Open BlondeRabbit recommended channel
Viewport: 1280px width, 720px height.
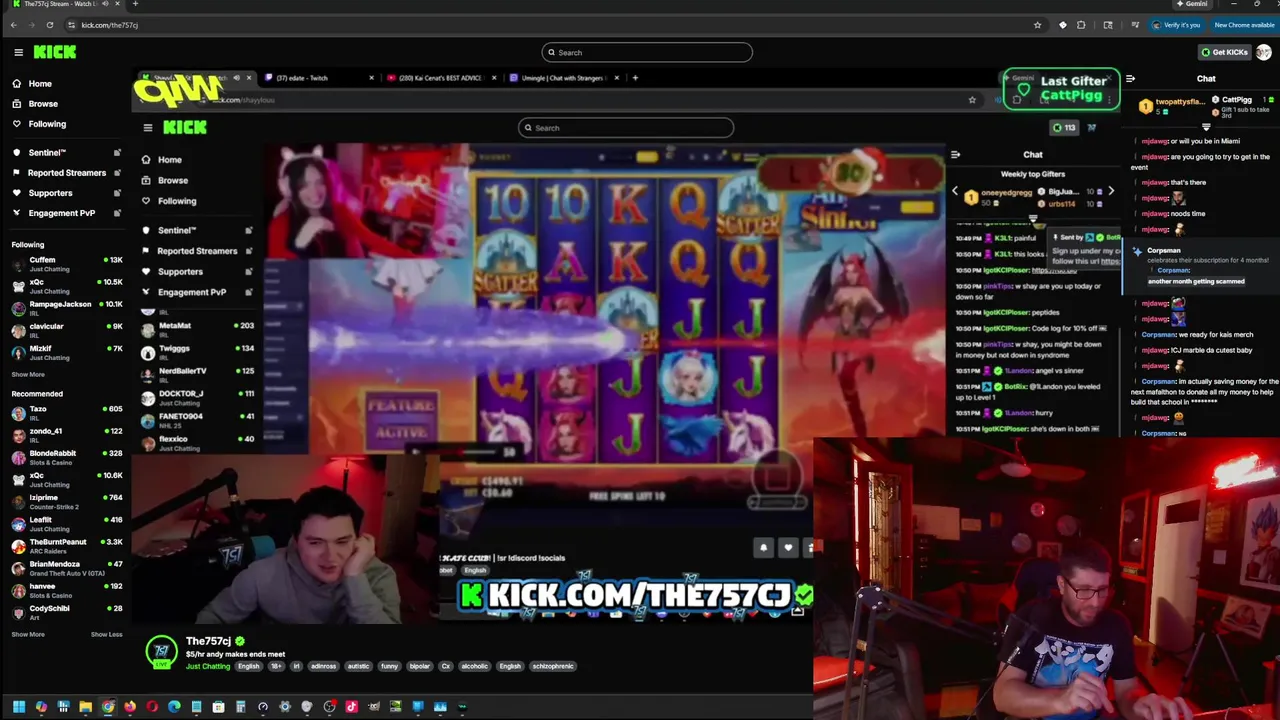pyautogui.click(x=66, y=457)
